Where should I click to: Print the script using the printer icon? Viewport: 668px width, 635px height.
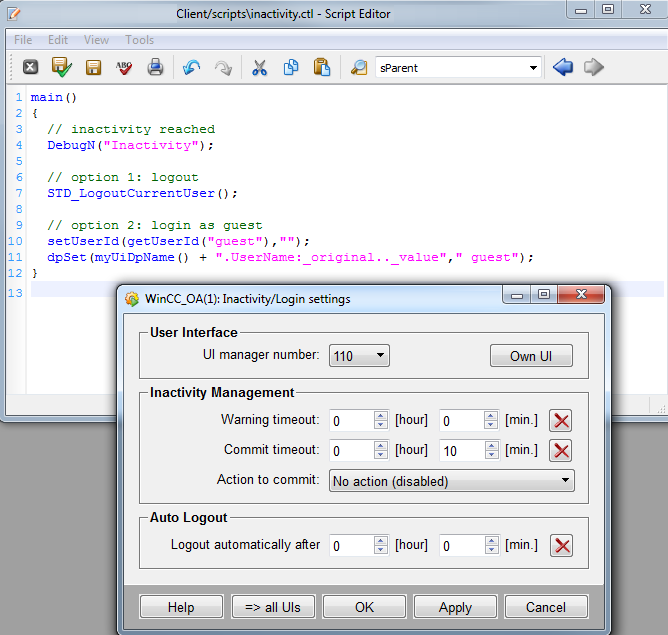click(156, 68)
